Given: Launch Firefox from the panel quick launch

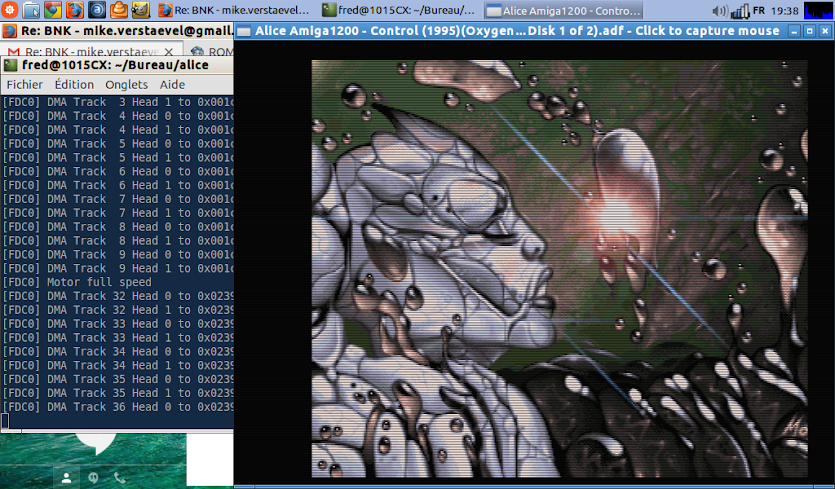Looking at the screenshot, I should pos(75,10).
